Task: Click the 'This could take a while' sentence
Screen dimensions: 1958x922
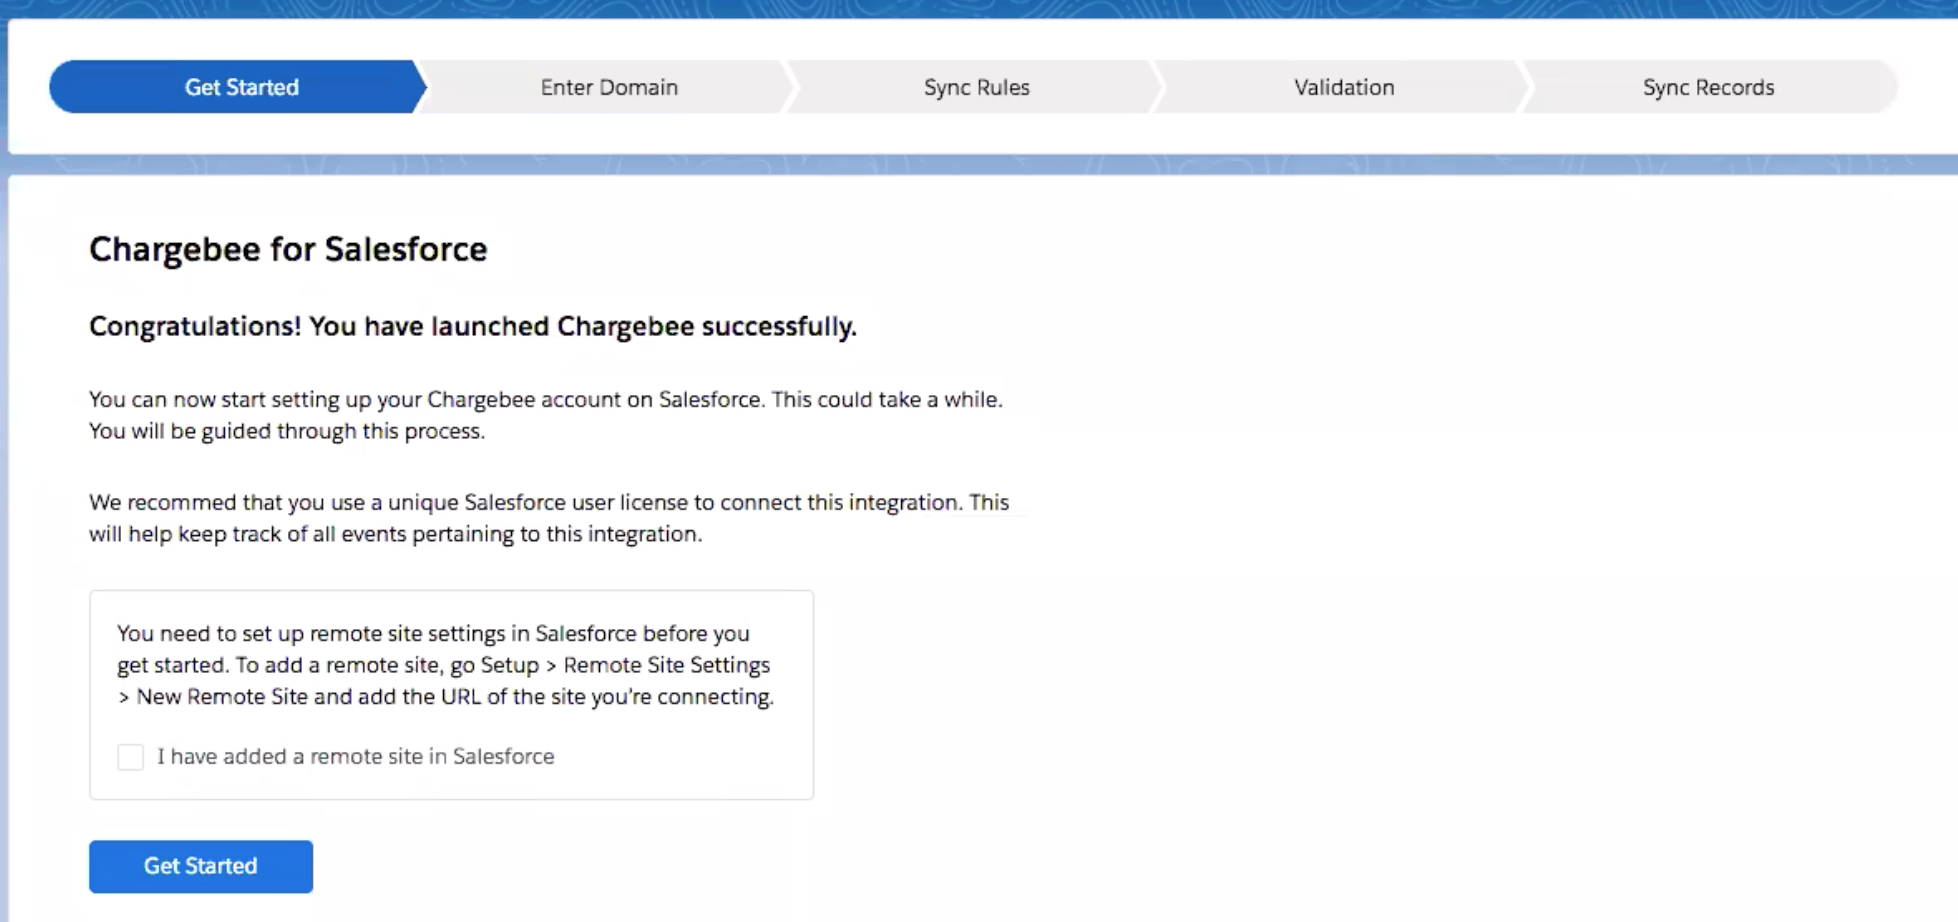Action: pyautogui.click(x=886, y=400)
